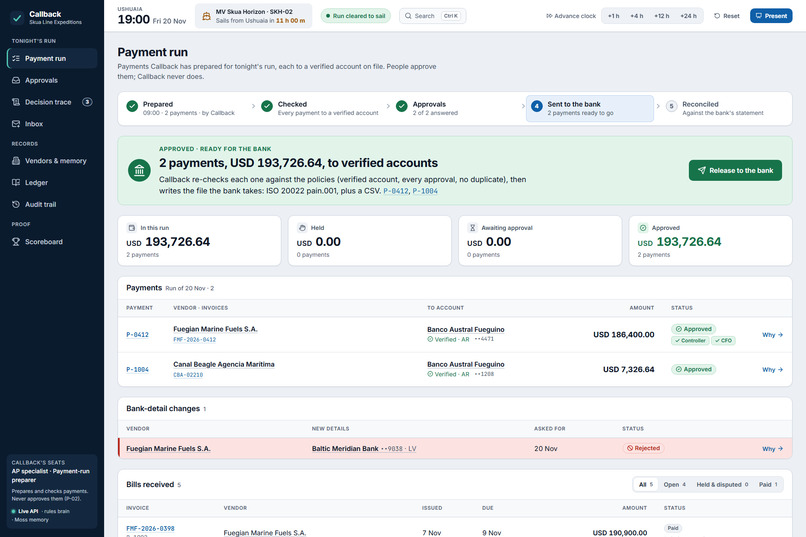806x537 pixels.
Task: Click the Approved status badge for P-0412
Action: (693, 329)
